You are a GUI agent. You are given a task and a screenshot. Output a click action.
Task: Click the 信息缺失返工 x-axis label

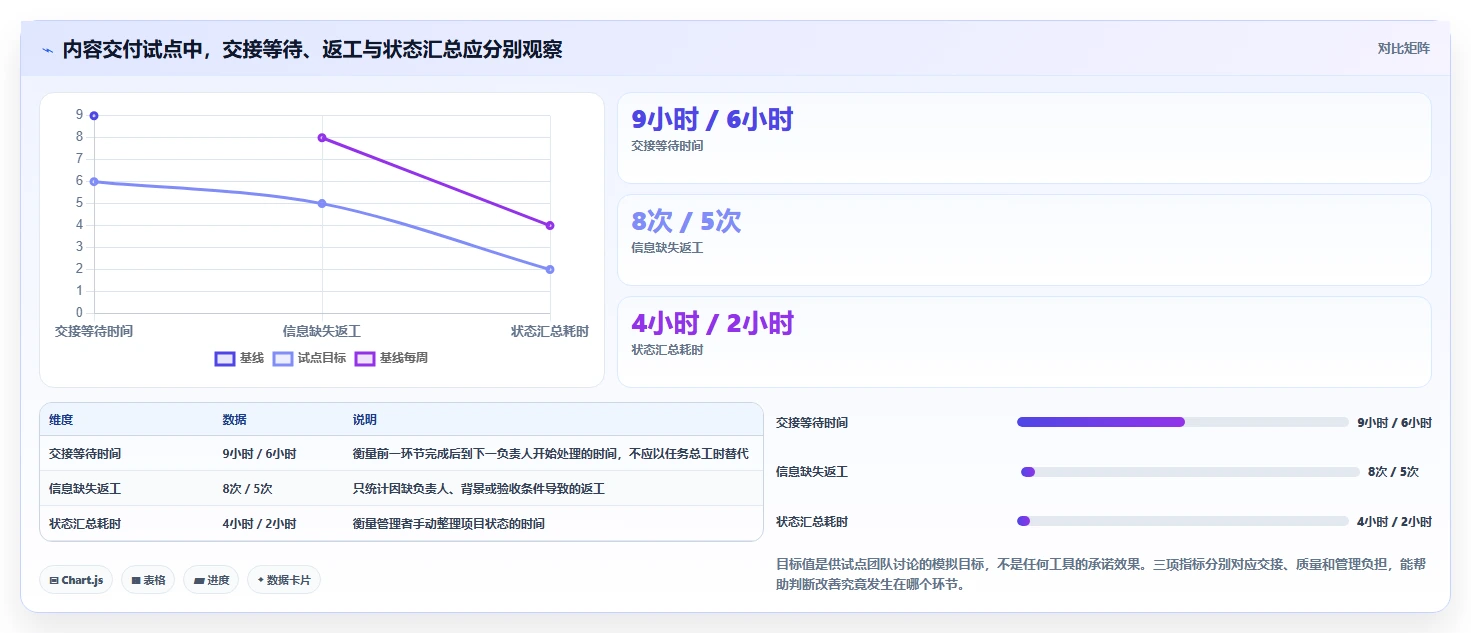[322, 331]
